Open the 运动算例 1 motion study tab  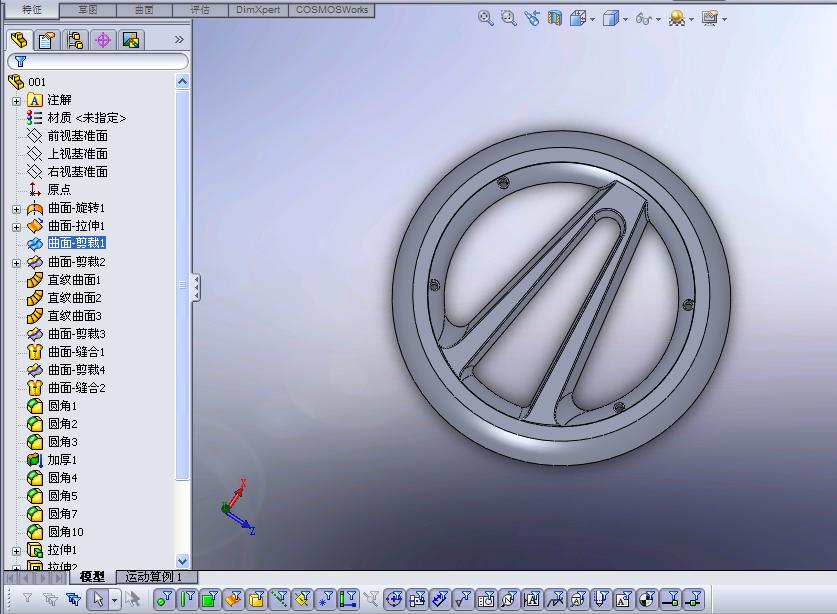coord(156,577)
